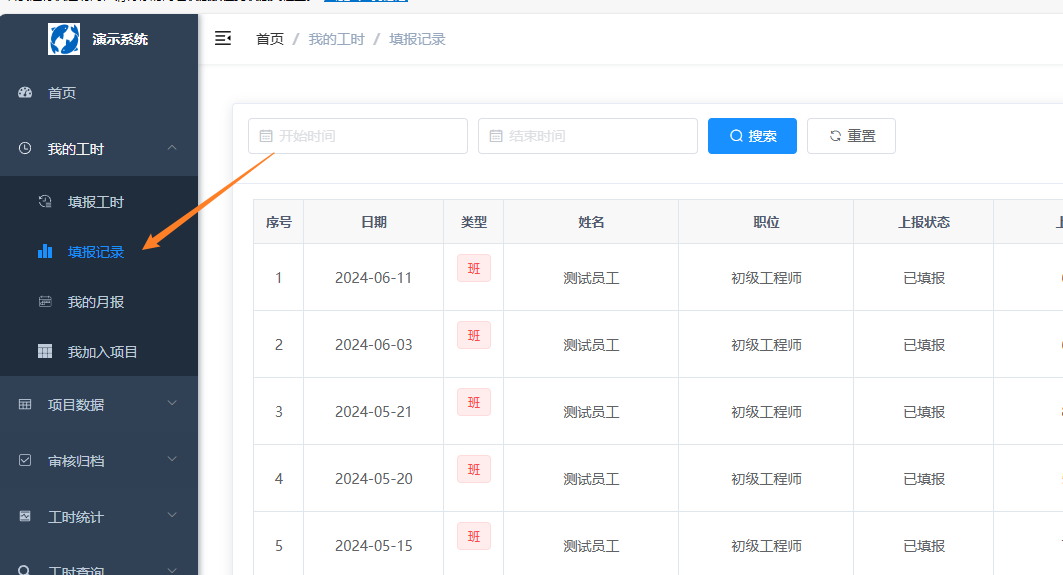Open 我的月报 submenu item

coord(99,302)
